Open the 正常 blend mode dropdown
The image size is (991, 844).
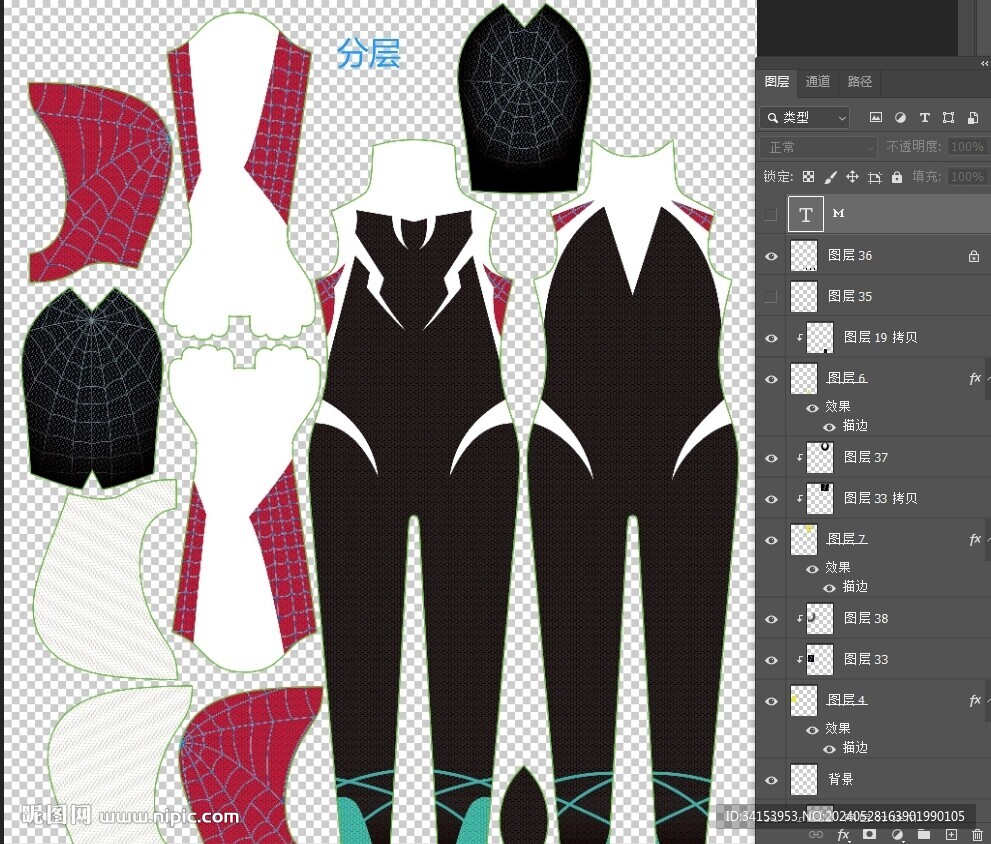[818, 147]
